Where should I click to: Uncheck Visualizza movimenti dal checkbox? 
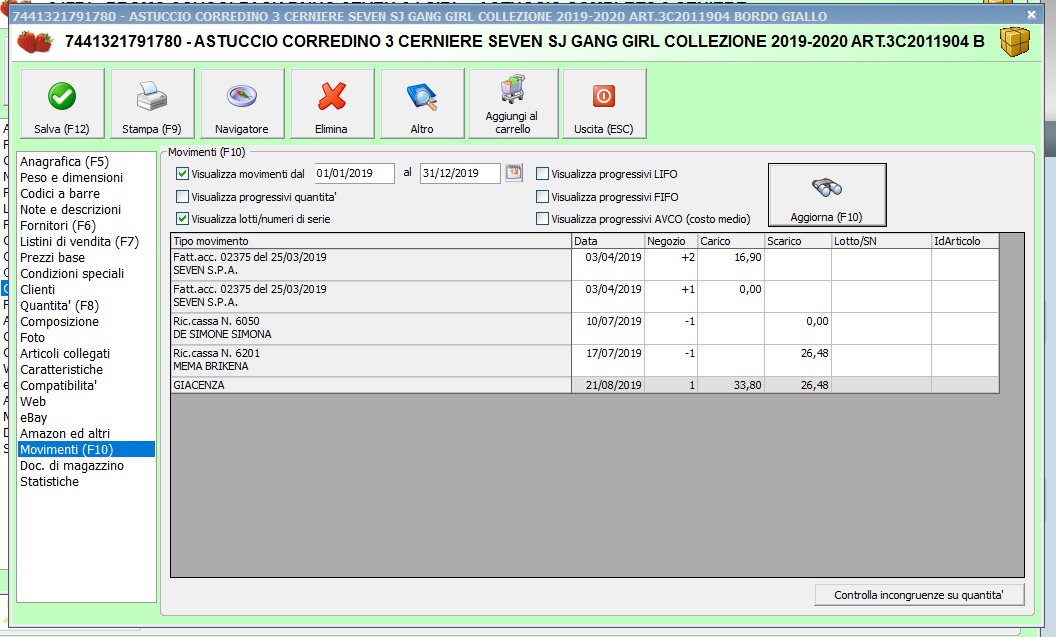pyautogui.click(x=182, y=174)
